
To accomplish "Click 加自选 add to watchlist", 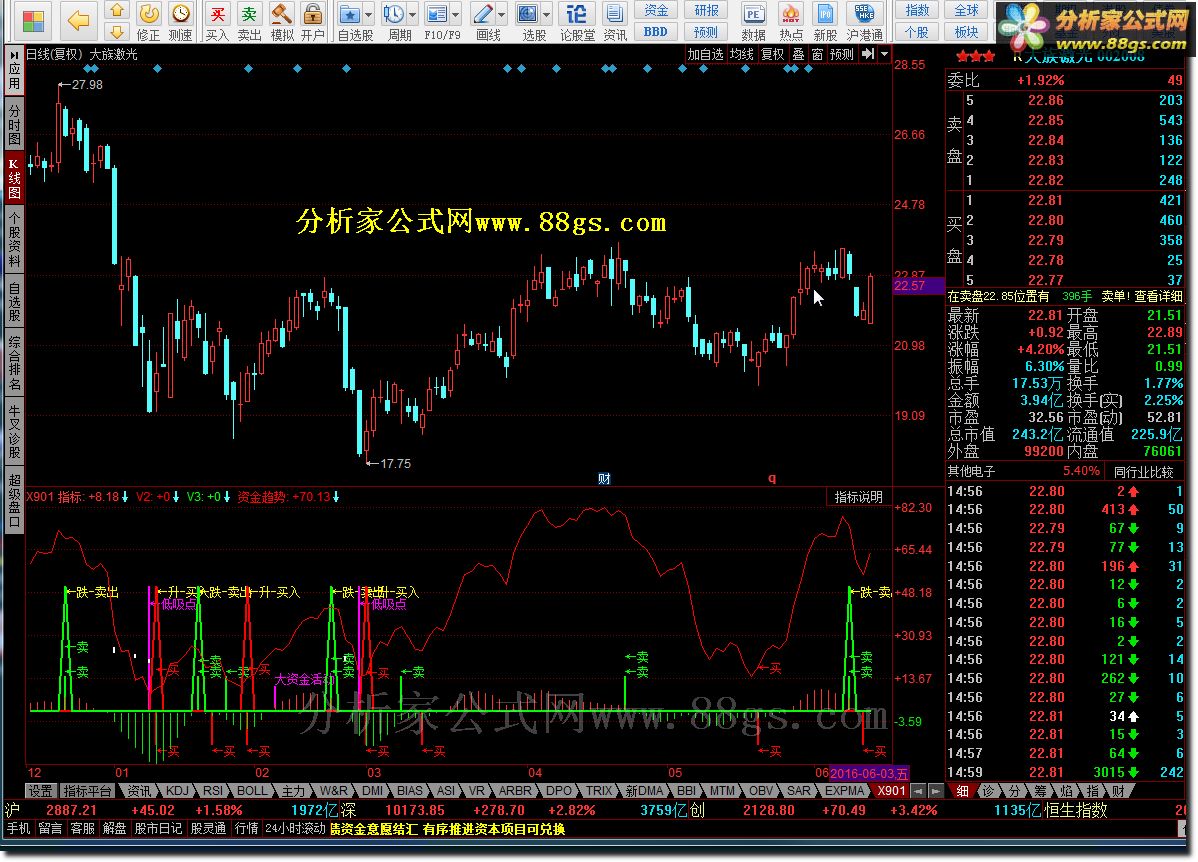I will [704, 54].
